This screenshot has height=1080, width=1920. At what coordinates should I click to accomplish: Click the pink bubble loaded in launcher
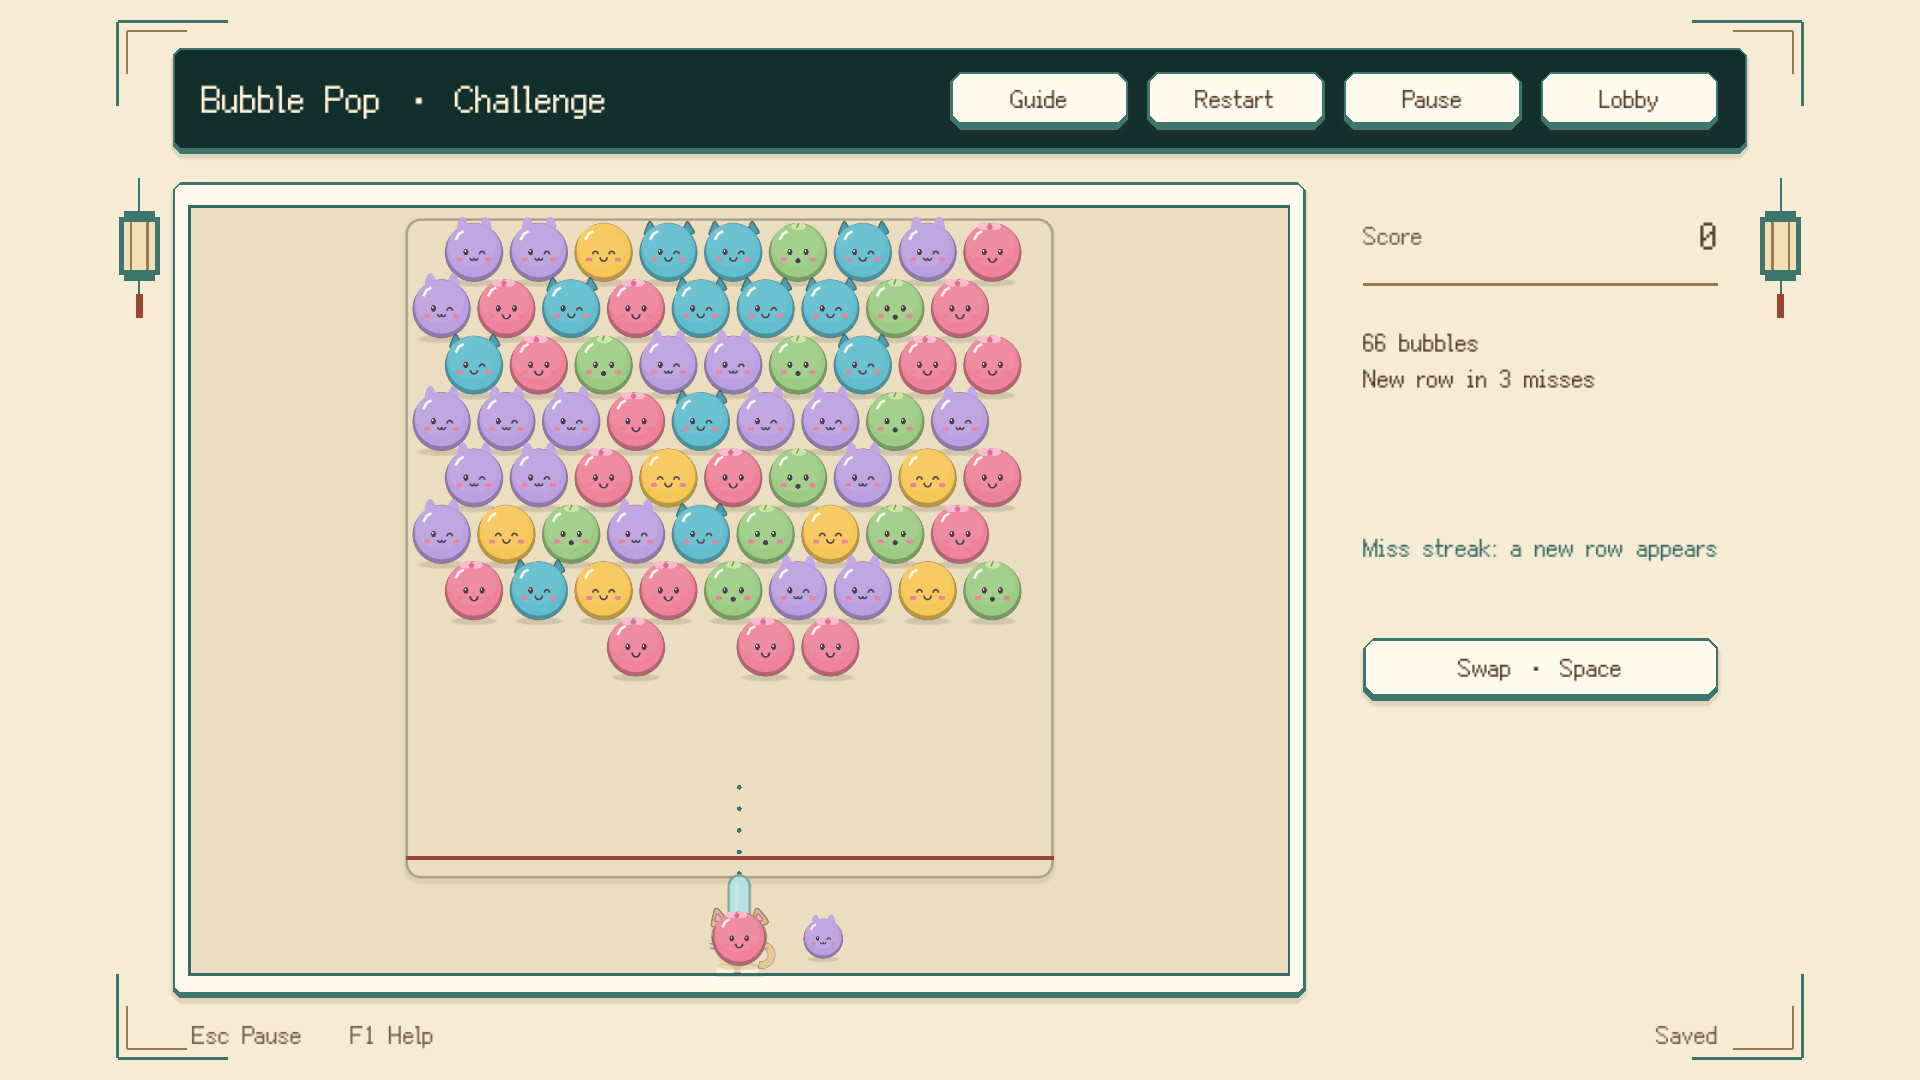coord(739,938)
